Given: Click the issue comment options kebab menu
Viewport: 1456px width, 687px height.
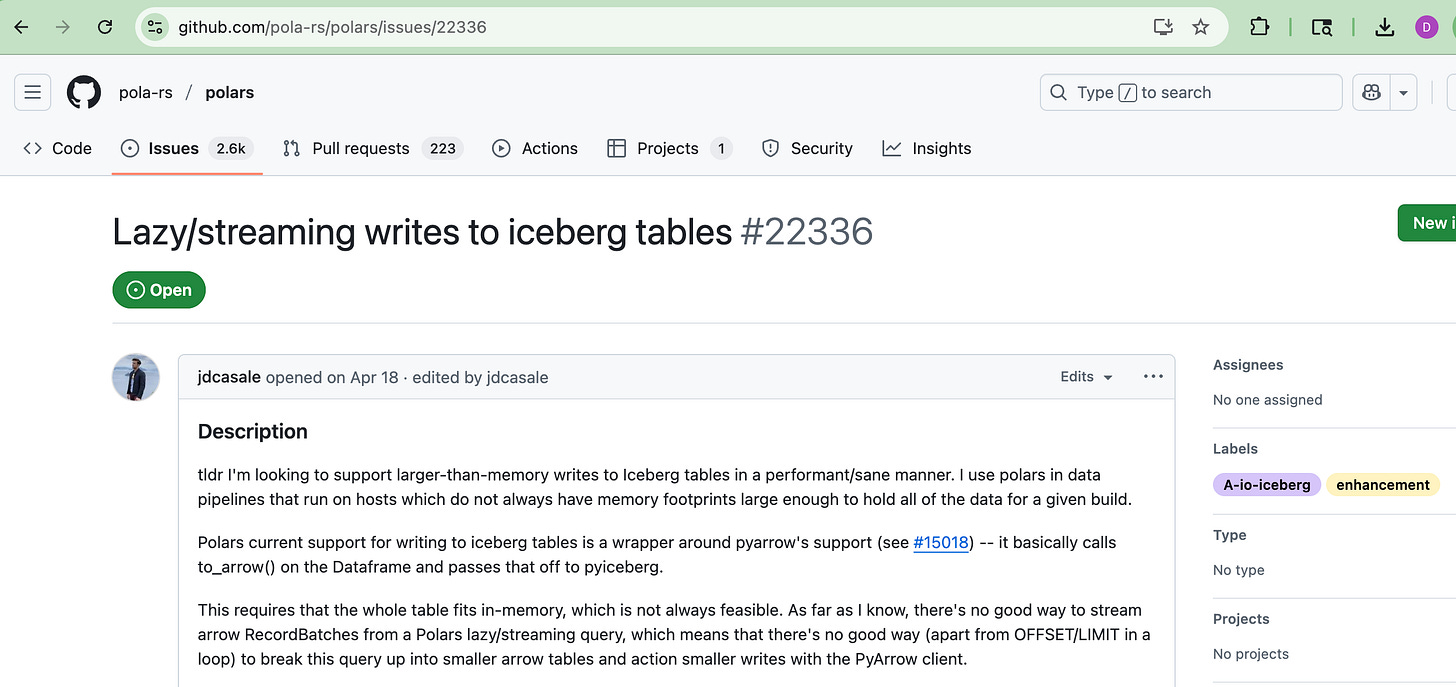Looking at the screenshot, I should click(x=1152, y=377).
